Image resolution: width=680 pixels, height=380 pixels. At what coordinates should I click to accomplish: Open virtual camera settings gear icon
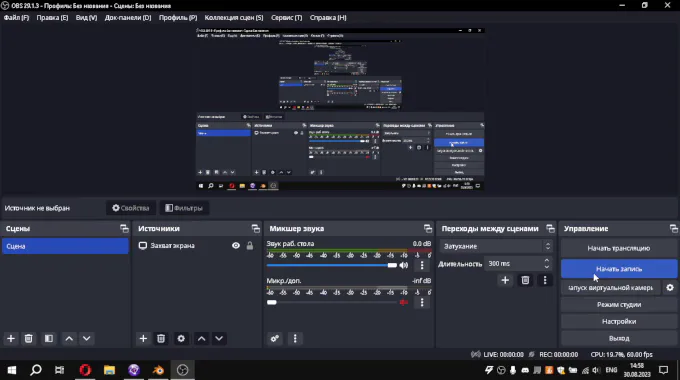[x=670, y=288]
